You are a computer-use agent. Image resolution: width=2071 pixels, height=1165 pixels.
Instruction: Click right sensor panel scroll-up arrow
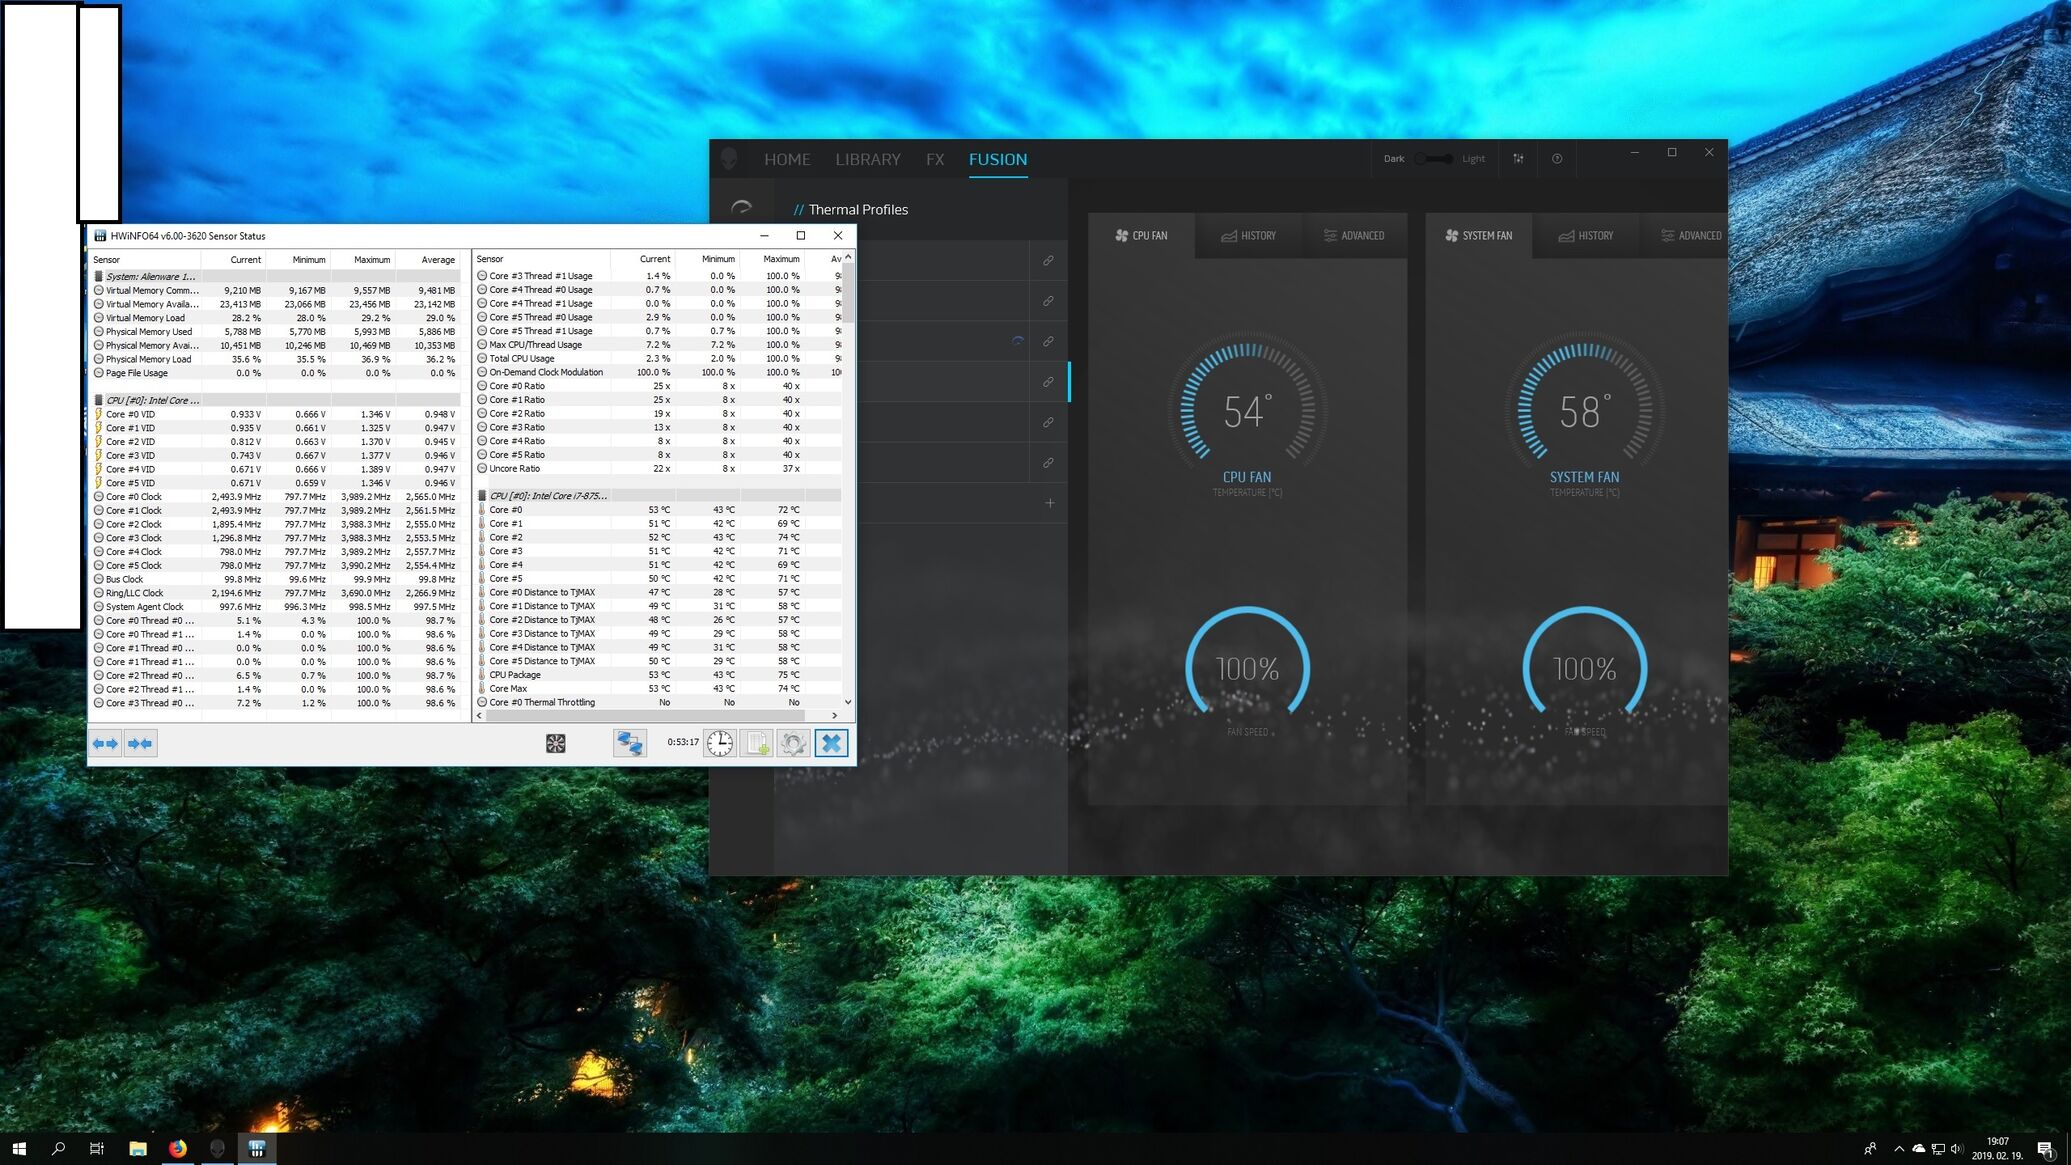(x=848, y=258)
